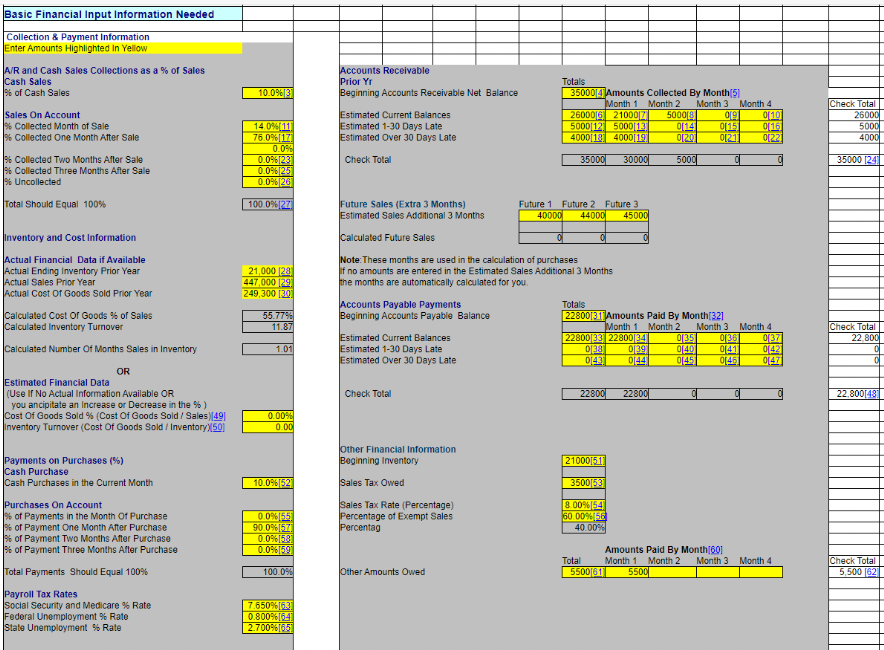Open footnote [62] beside the 5,500 check total
The height and width of the screenshot is (650, 884).
872,572
